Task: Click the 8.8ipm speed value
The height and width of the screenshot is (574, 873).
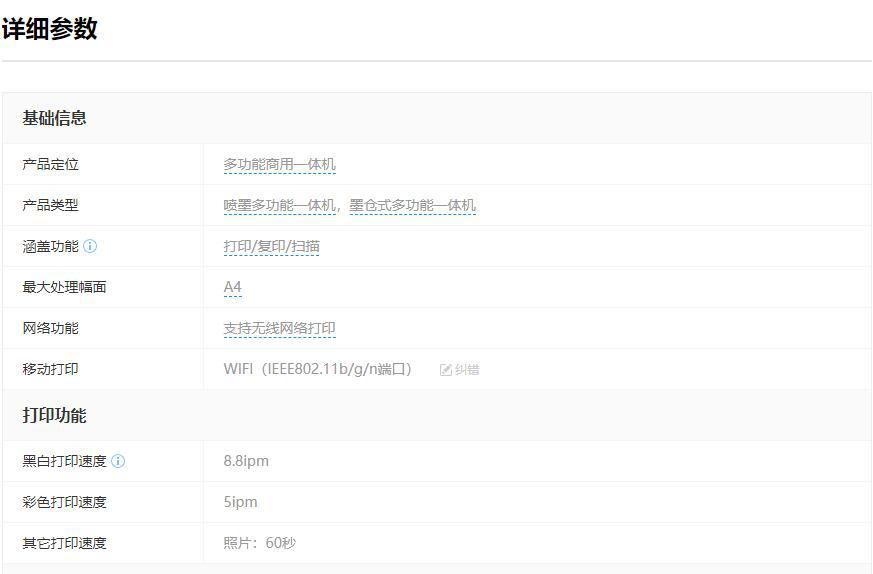Action: (x=246, y=461)
